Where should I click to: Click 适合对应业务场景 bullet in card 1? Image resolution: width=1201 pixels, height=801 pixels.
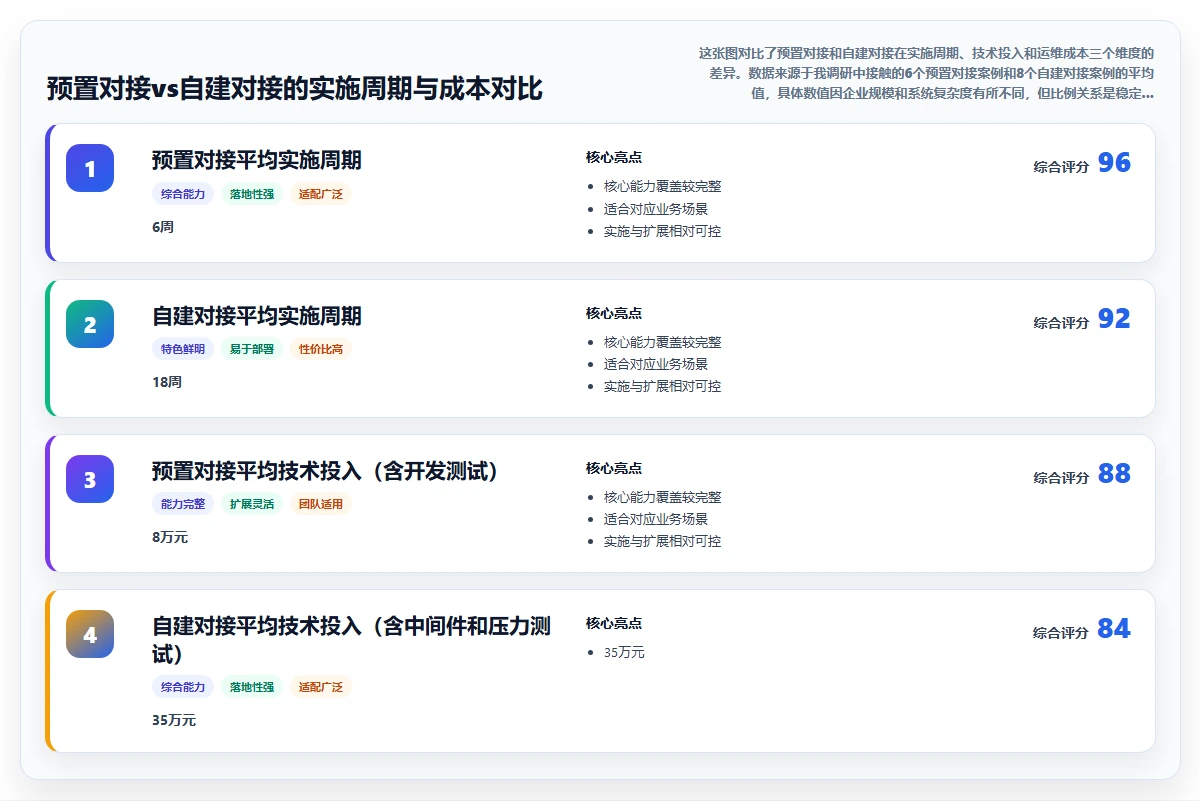[656, 209]
